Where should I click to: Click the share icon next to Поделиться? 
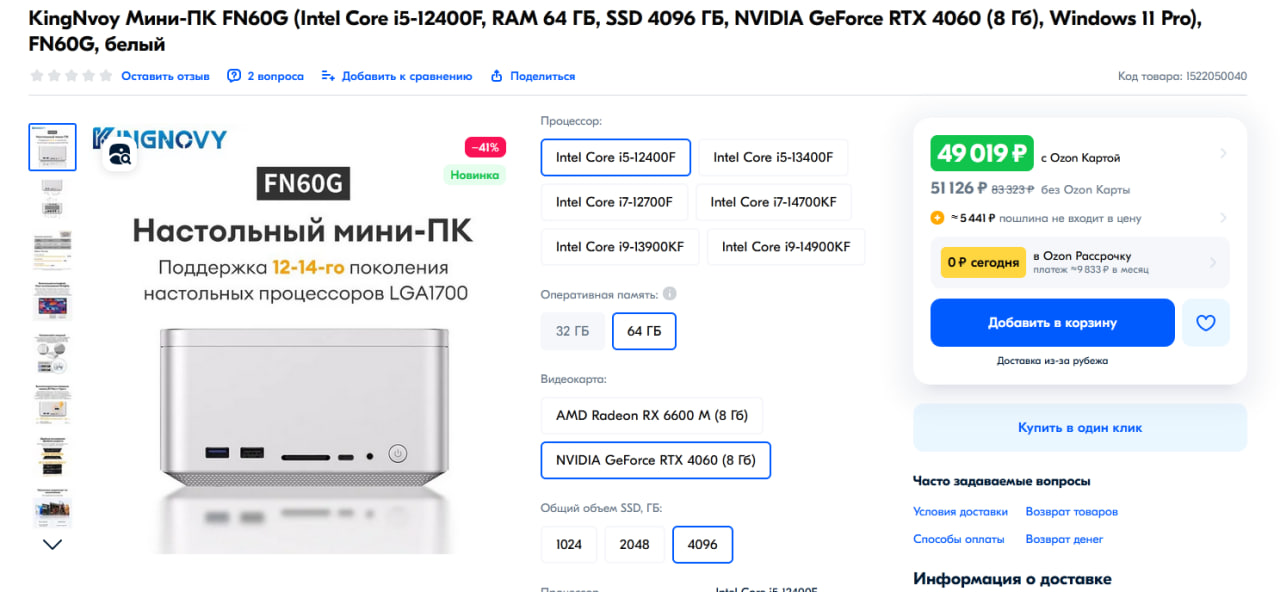click(496, 76)
